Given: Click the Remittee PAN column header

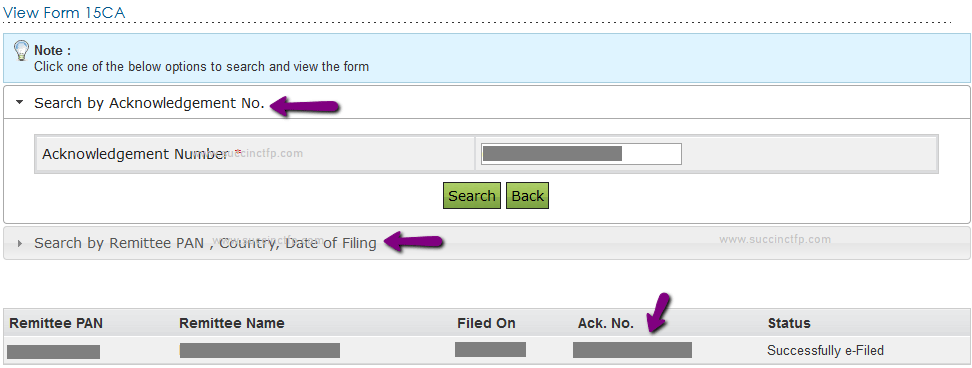Looking at the screenshot, I should (x=56, y=323).
